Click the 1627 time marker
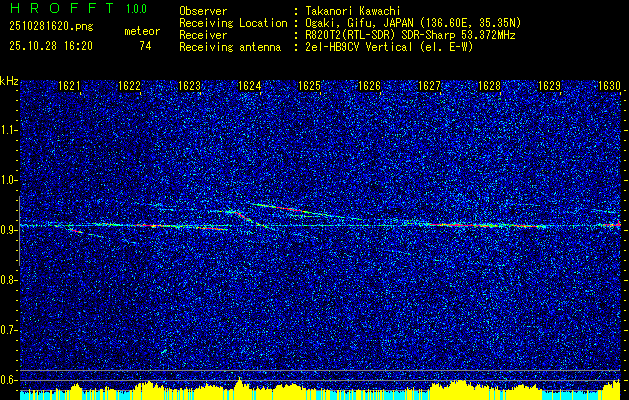Image resolution: width=629 pixels, height=400 pixels. (429, 86)
